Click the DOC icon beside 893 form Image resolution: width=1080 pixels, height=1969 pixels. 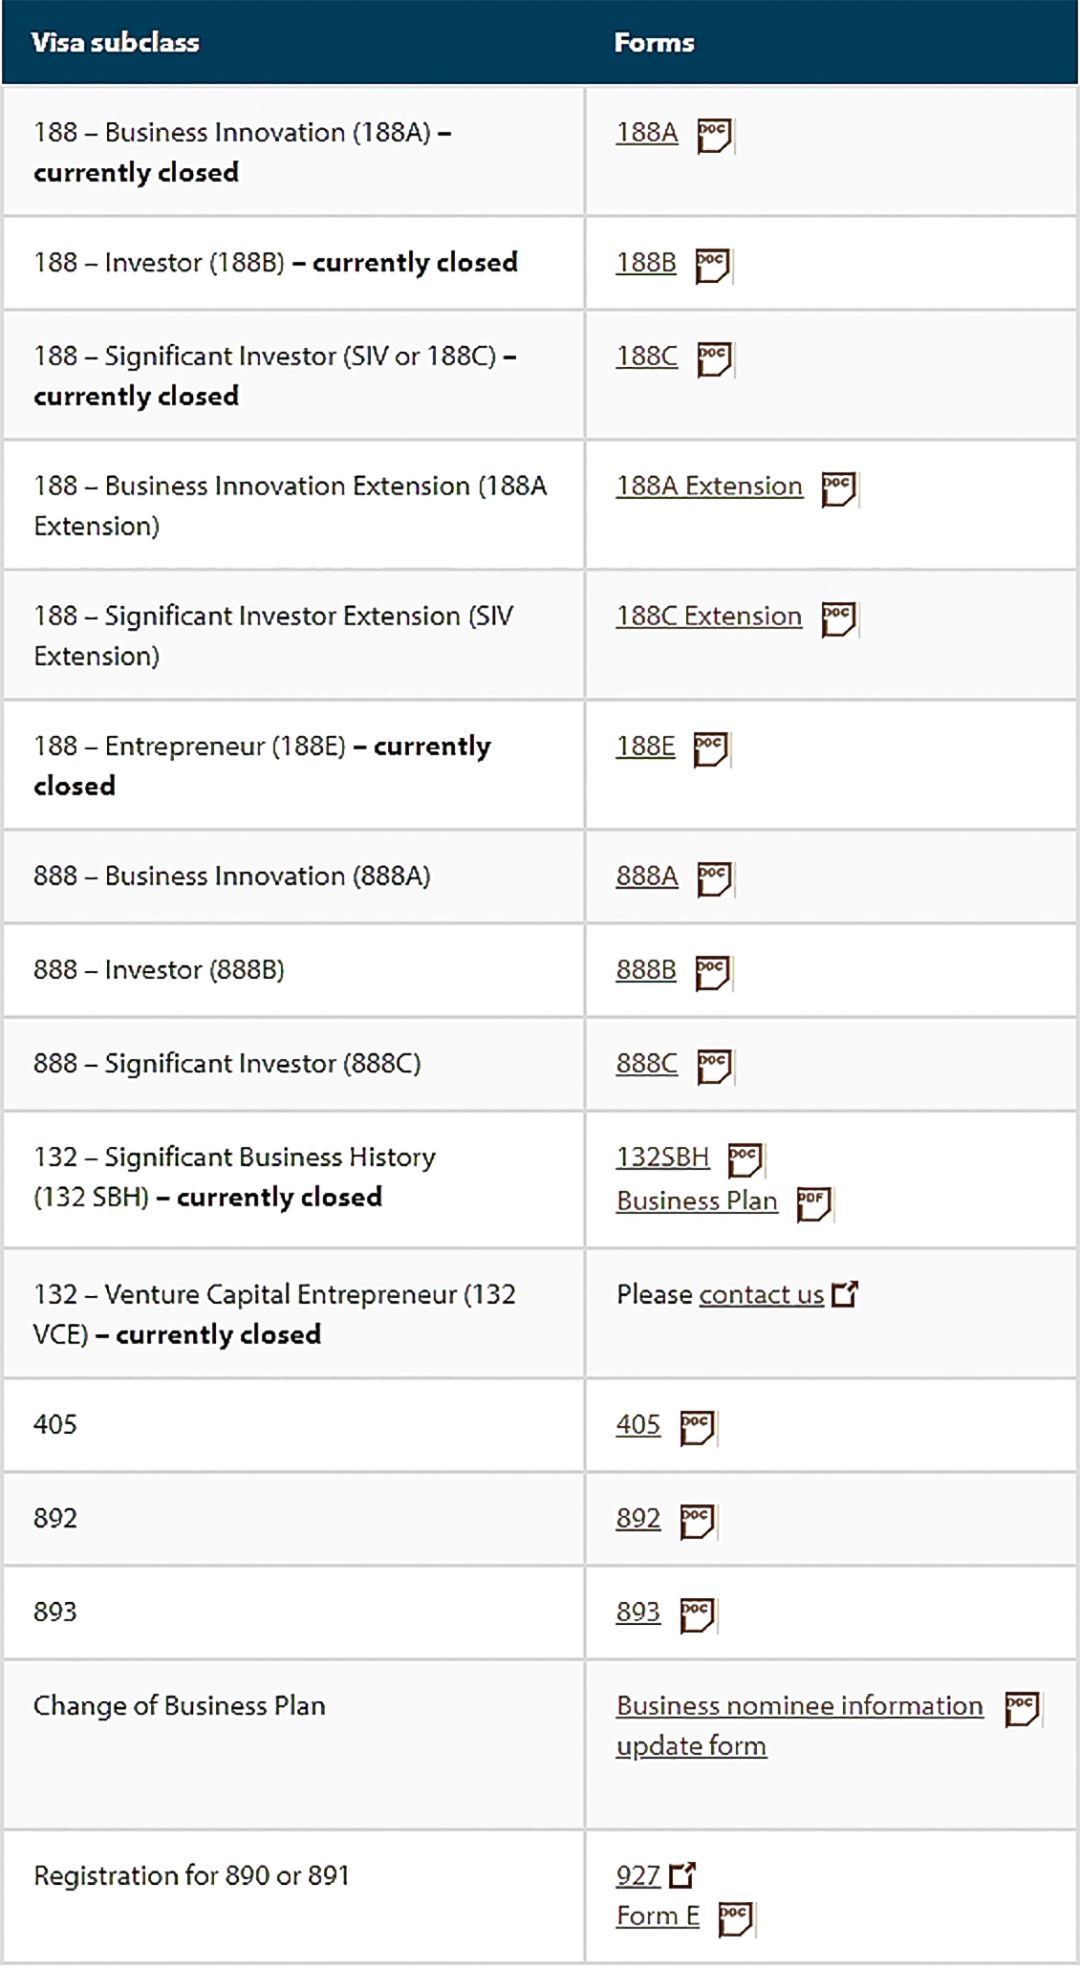(x=697, y=1615)
